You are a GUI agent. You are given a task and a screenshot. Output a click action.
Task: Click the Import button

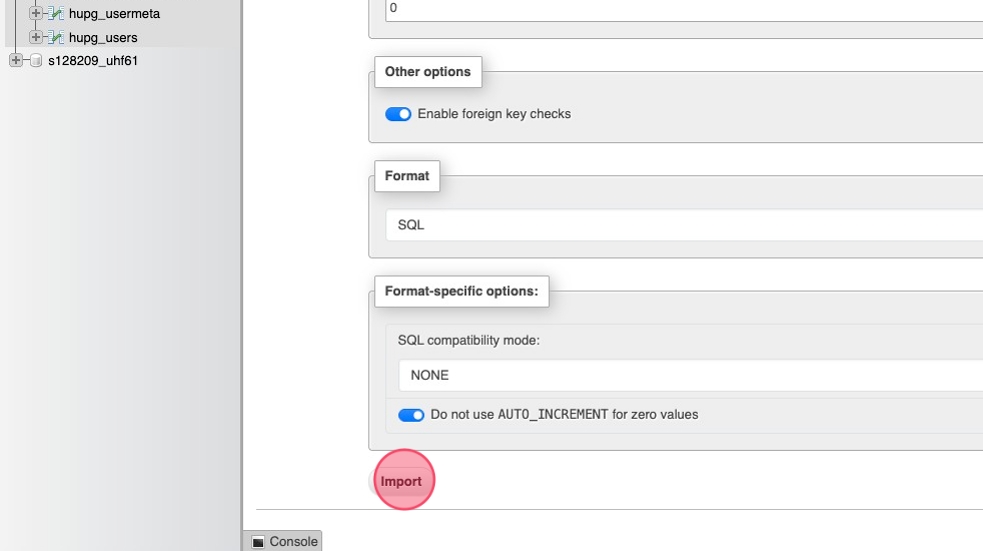401,481
